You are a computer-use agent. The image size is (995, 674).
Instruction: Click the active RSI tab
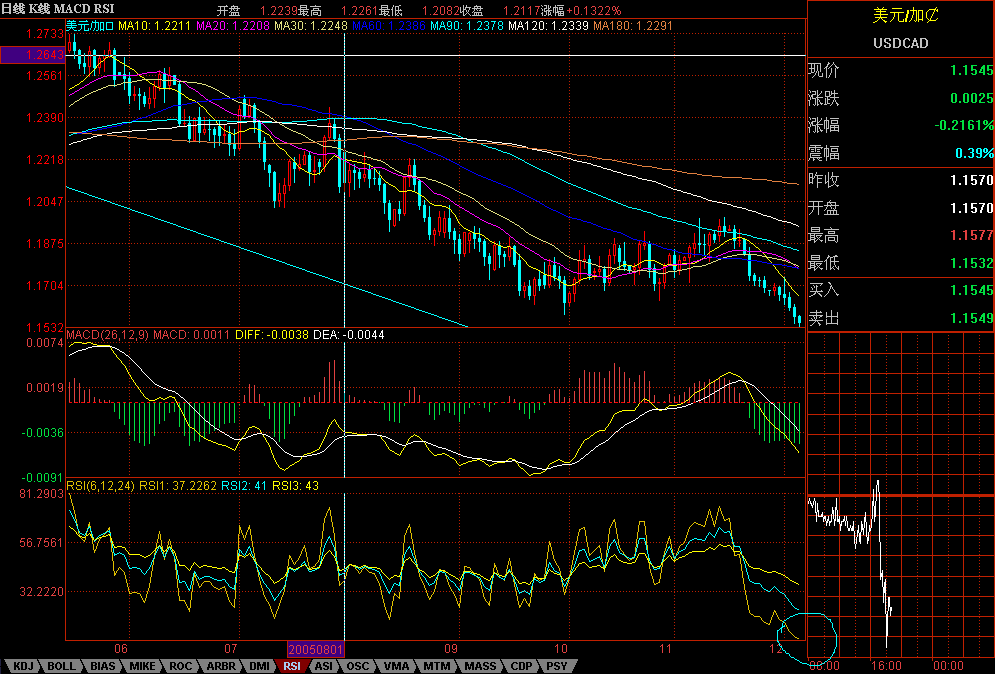(292, 665)
